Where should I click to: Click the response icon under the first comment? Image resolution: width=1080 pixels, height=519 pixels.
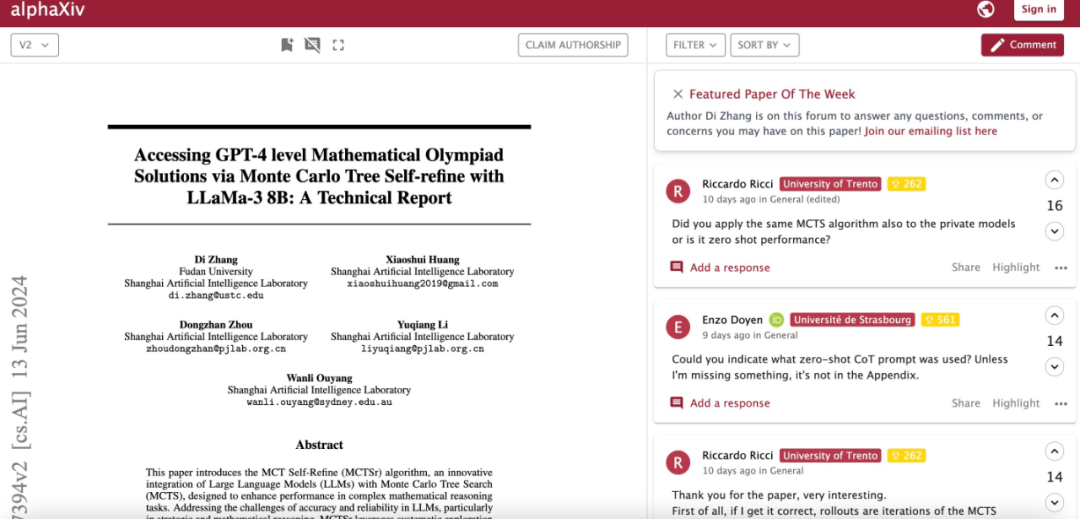pos(676,267)
